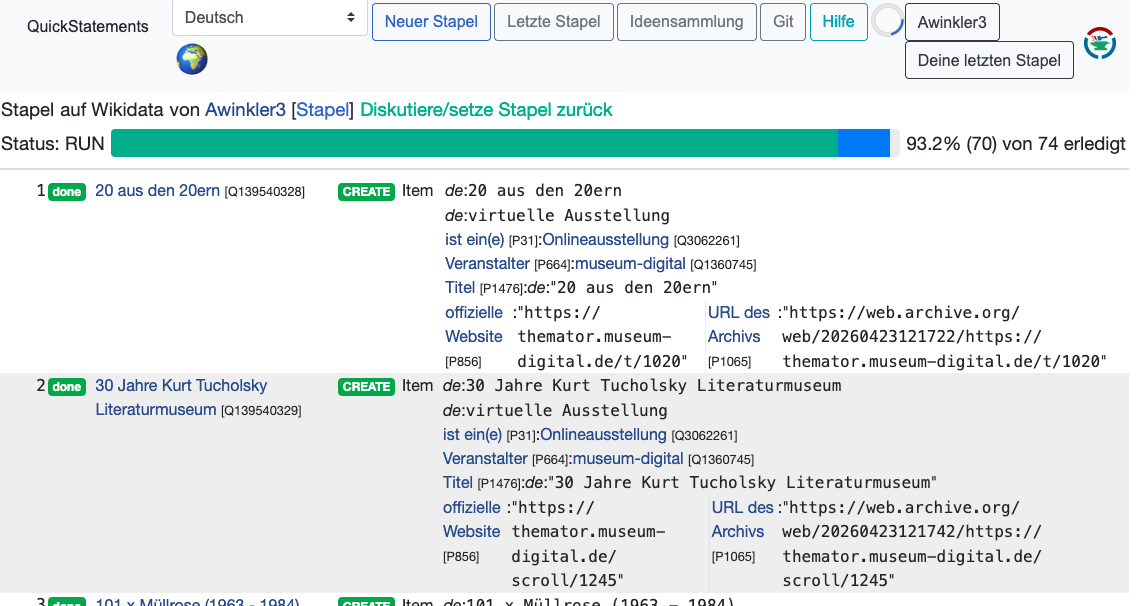
Task: Click the Stapel link in brackets
Action: pos(323,110)
